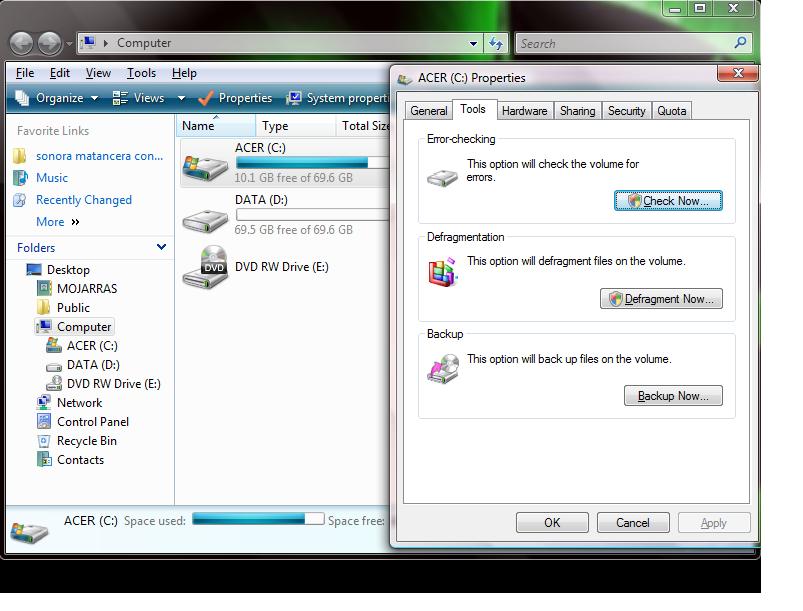
Task: Click the Forward navigation arrow
Action: (x=50, y=43)
